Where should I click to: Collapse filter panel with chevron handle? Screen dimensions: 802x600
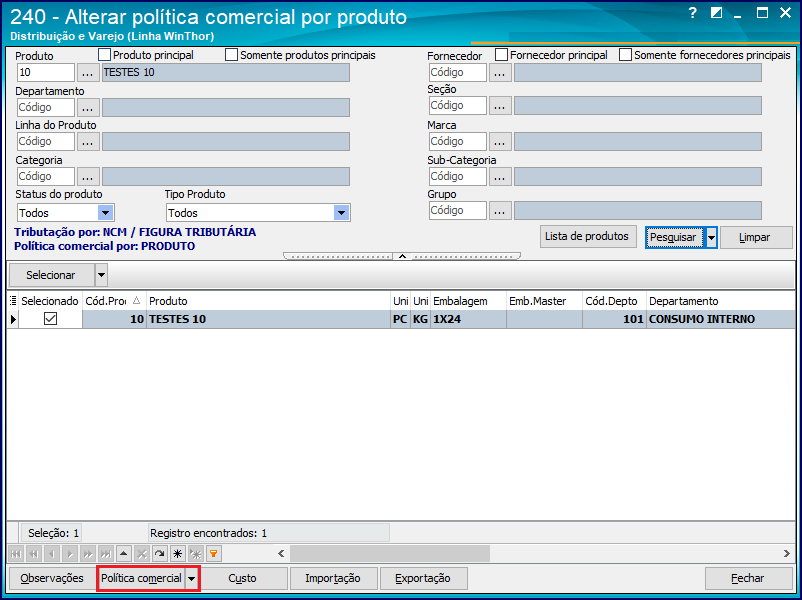point(402,256)
